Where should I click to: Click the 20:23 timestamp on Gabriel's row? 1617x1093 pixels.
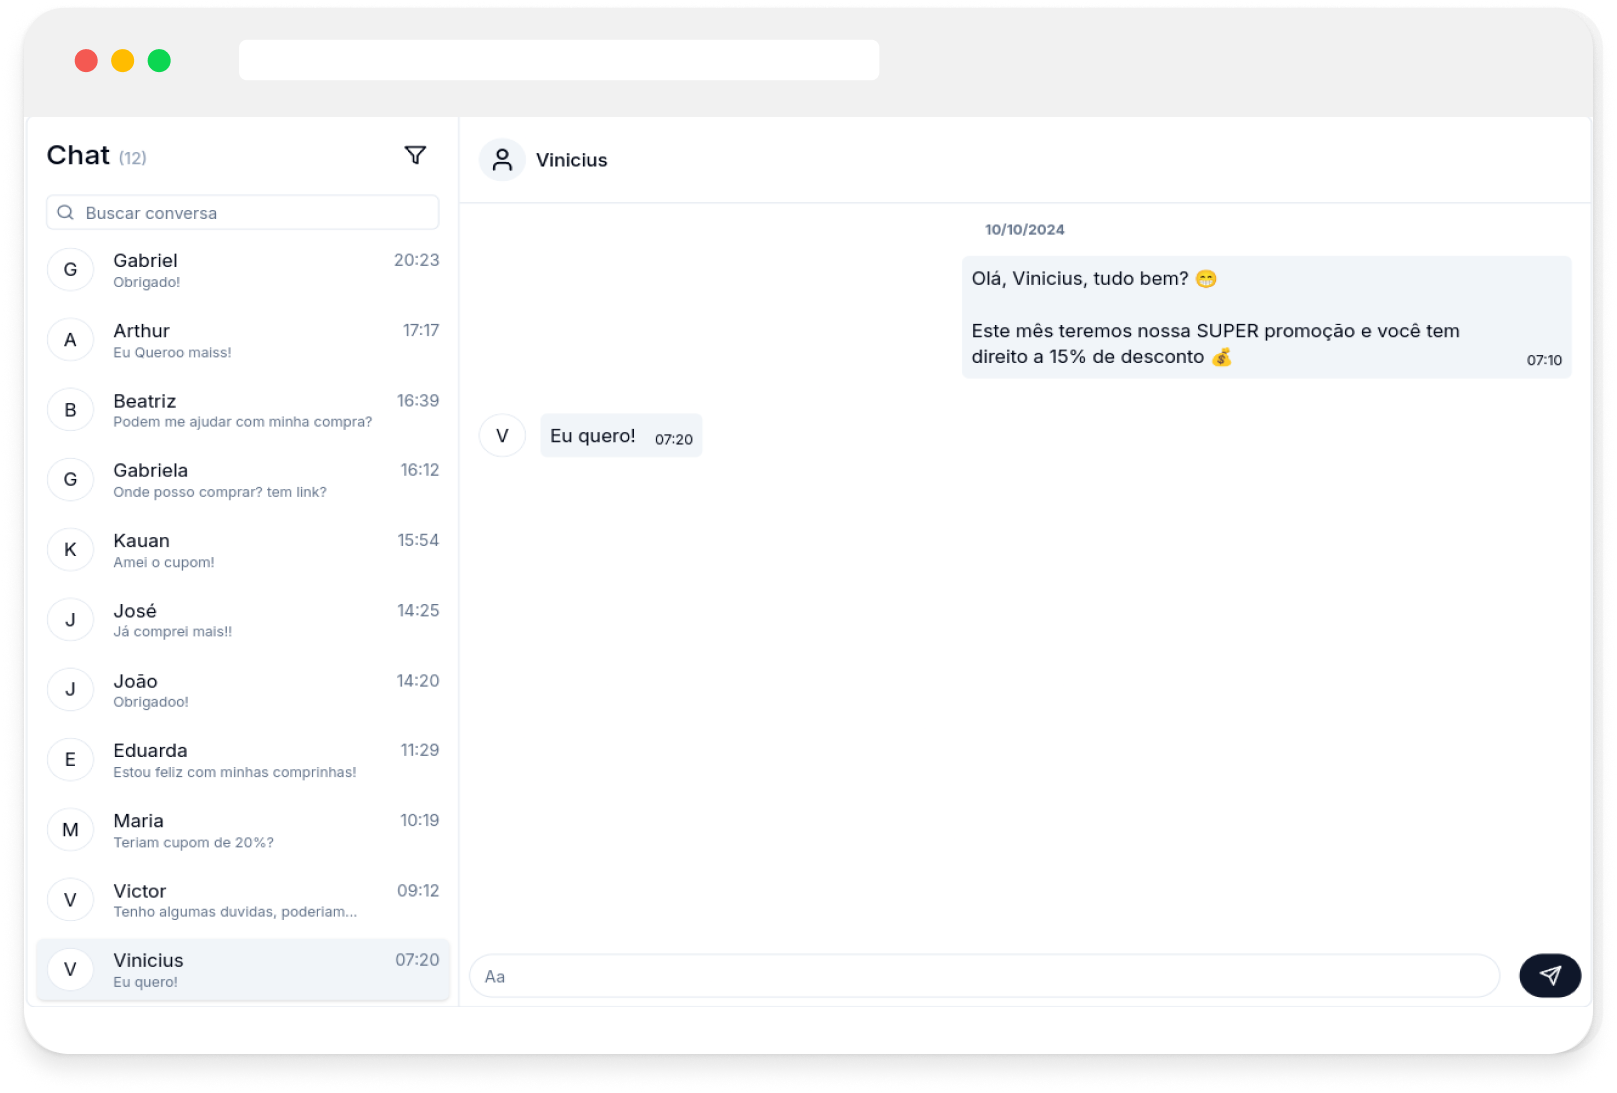[x=416, y=260]
